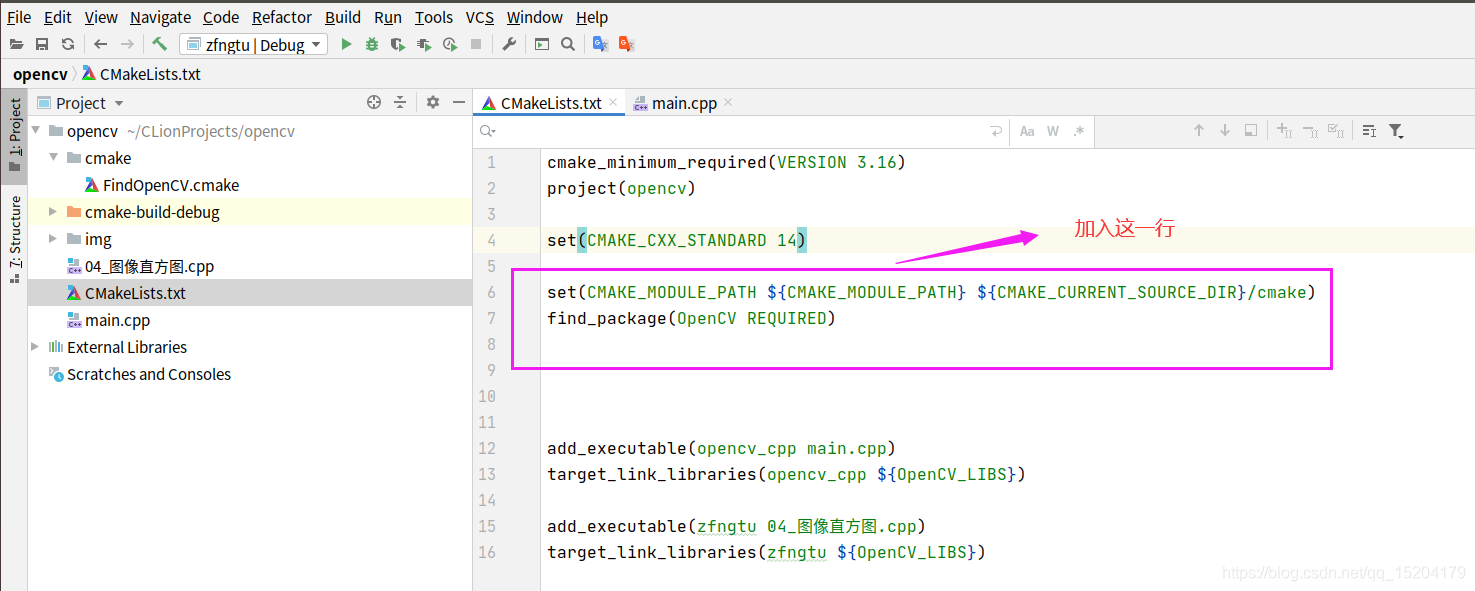This screenshot has width=1475, height=591.
Task: Navigate back with the left arrow icon
Action: (x=100, y=44)
